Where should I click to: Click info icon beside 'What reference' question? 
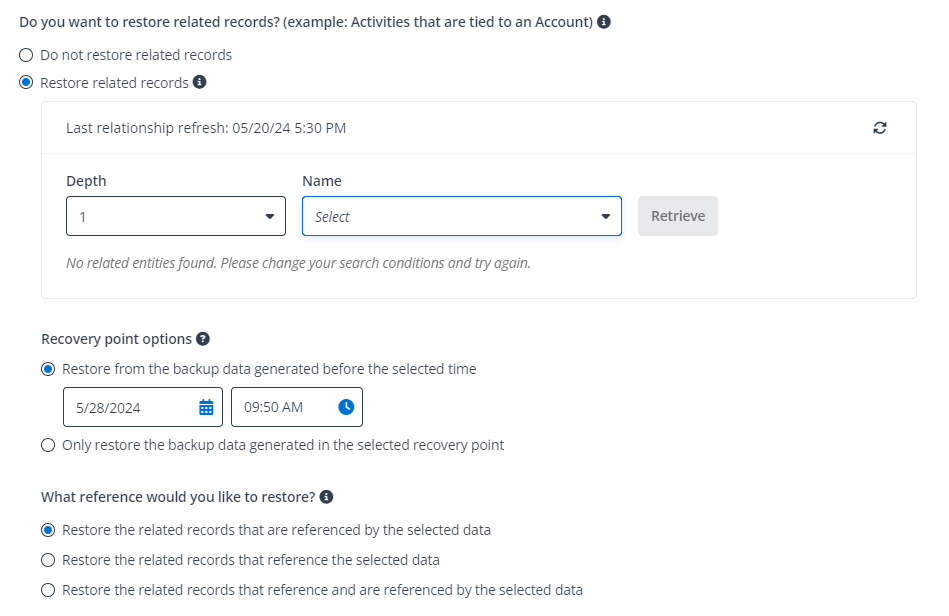pos(327,497)
